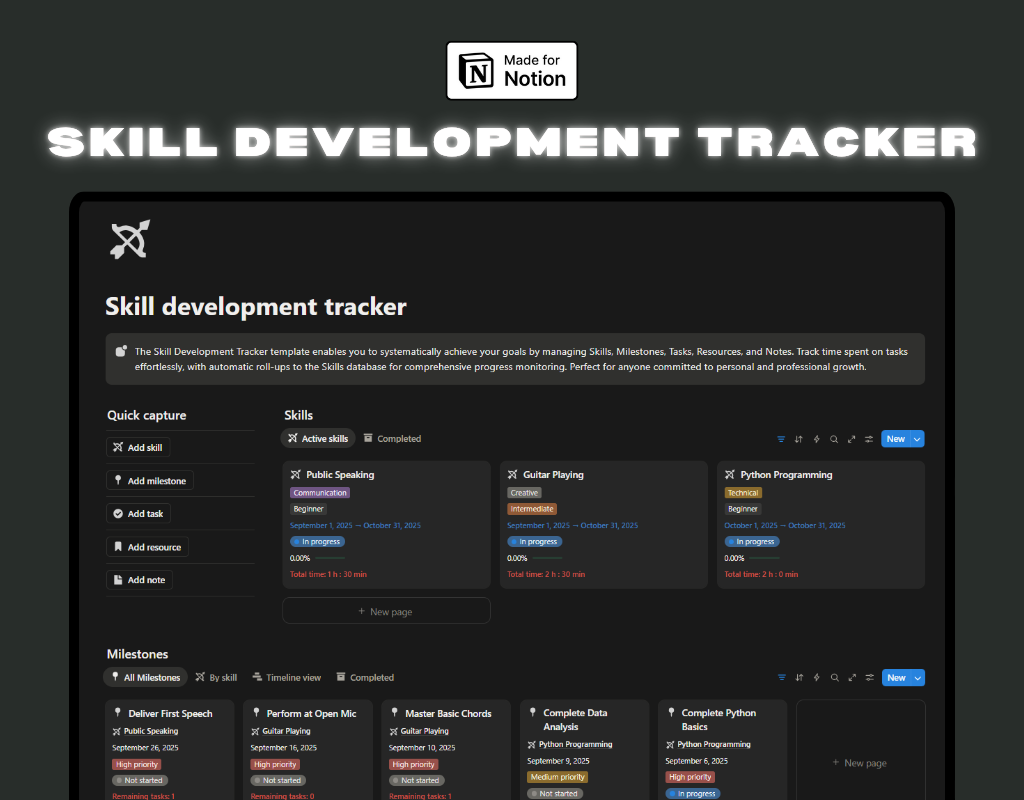Click Communication tag on Public Speaking

click(320, 493)
